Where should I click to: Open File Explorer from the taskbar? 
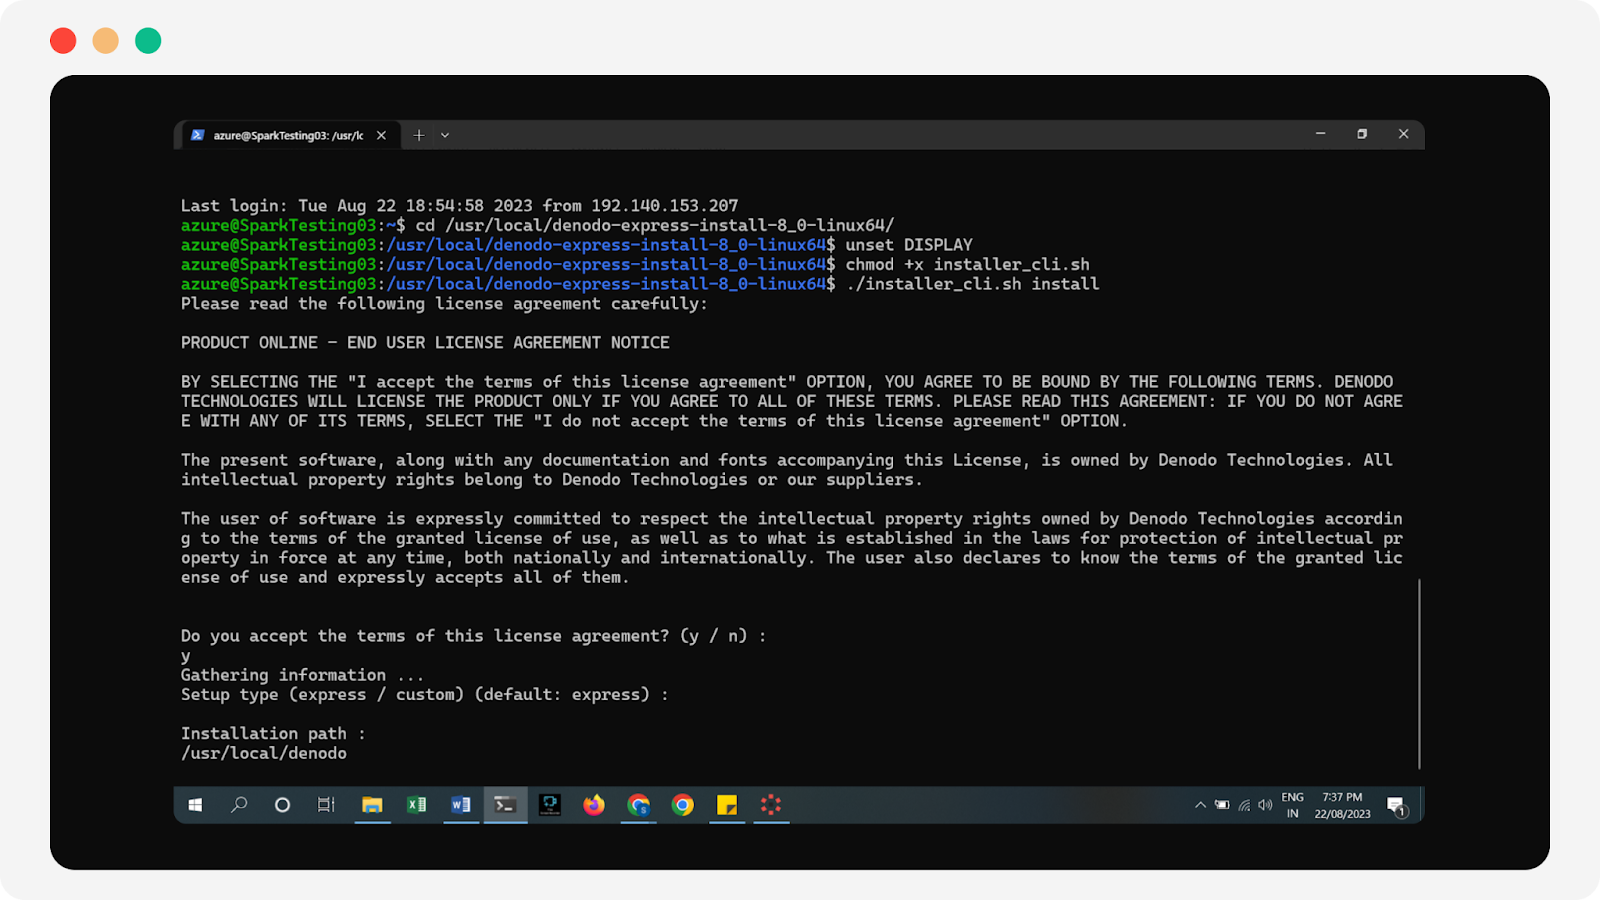click(x=372, y=805)
